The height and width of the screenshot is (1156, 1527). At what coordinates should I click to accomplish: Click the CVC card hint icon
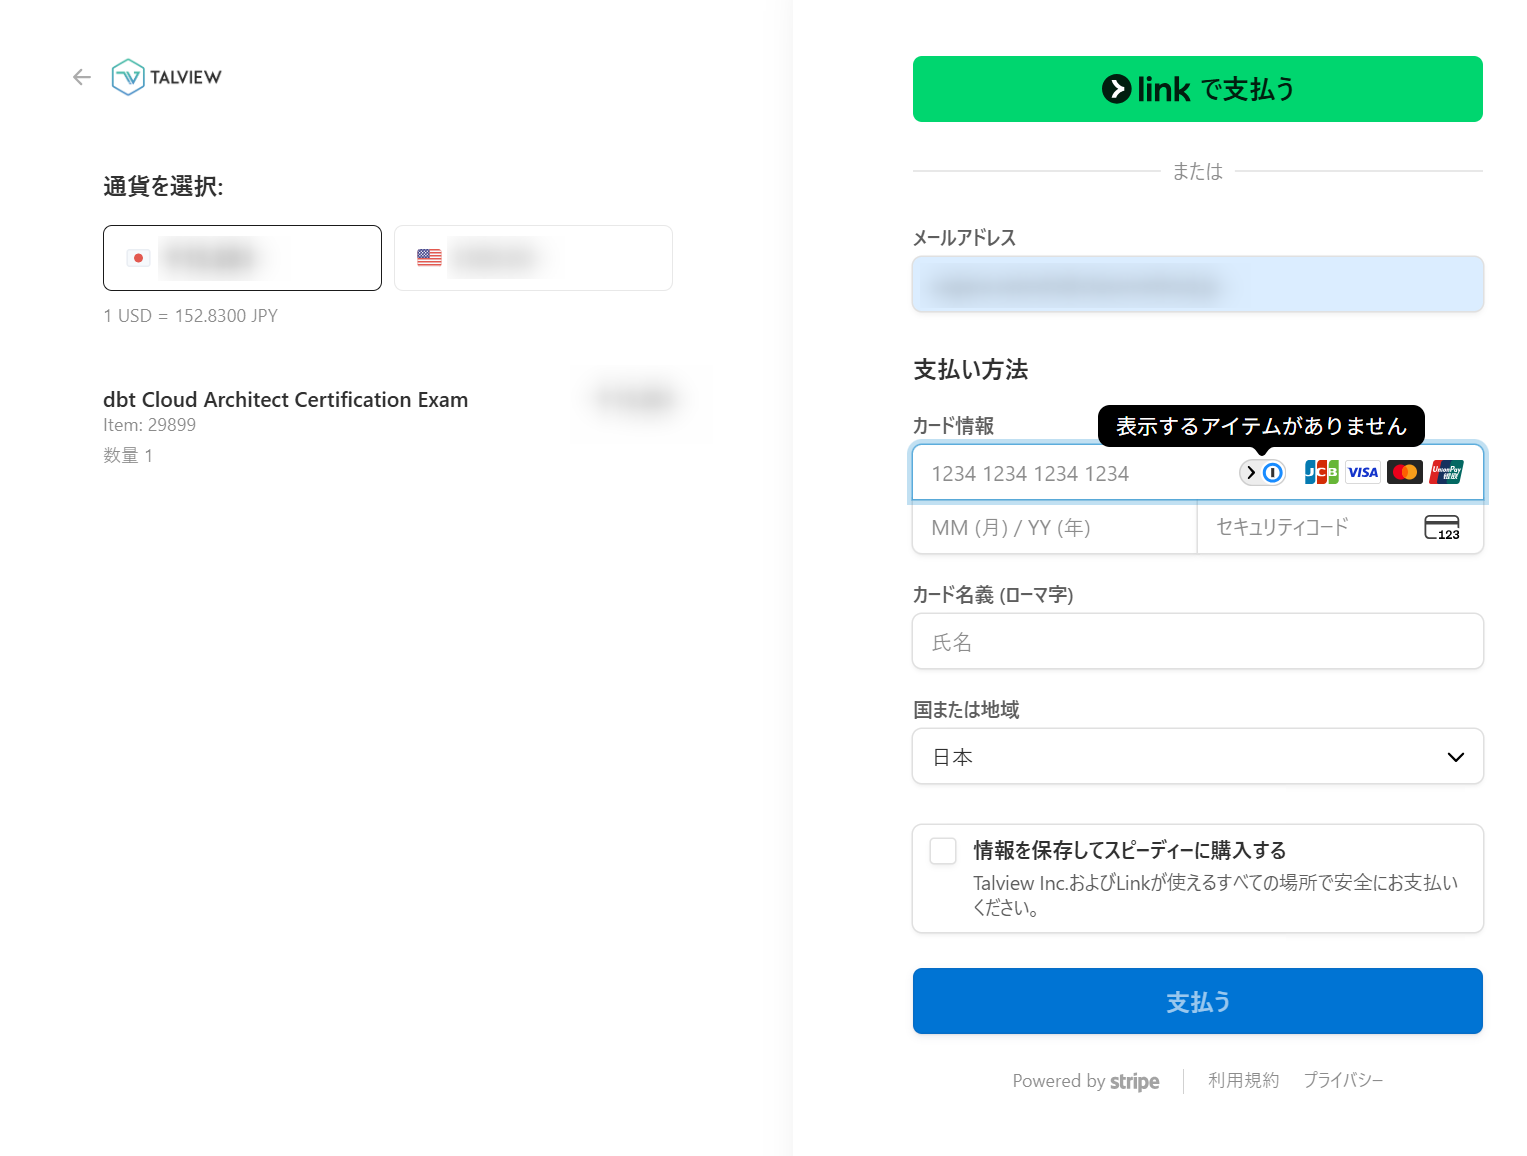pyautogui.click(x=1442, y=528)
